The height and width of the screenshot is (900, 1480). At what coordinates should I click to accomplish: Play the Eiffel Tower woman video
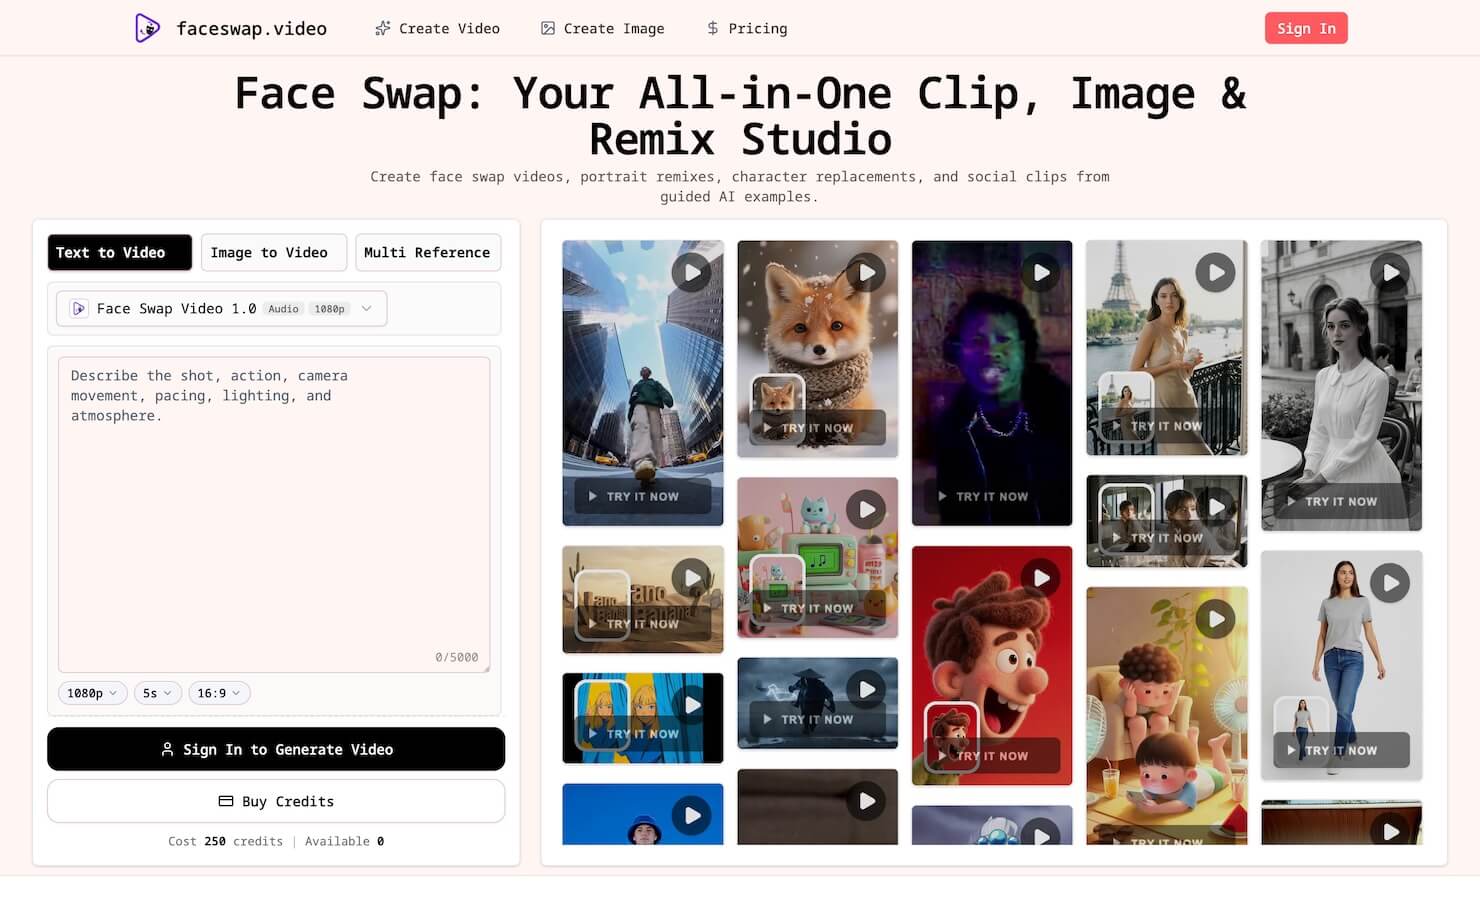tap(1215, 272)
